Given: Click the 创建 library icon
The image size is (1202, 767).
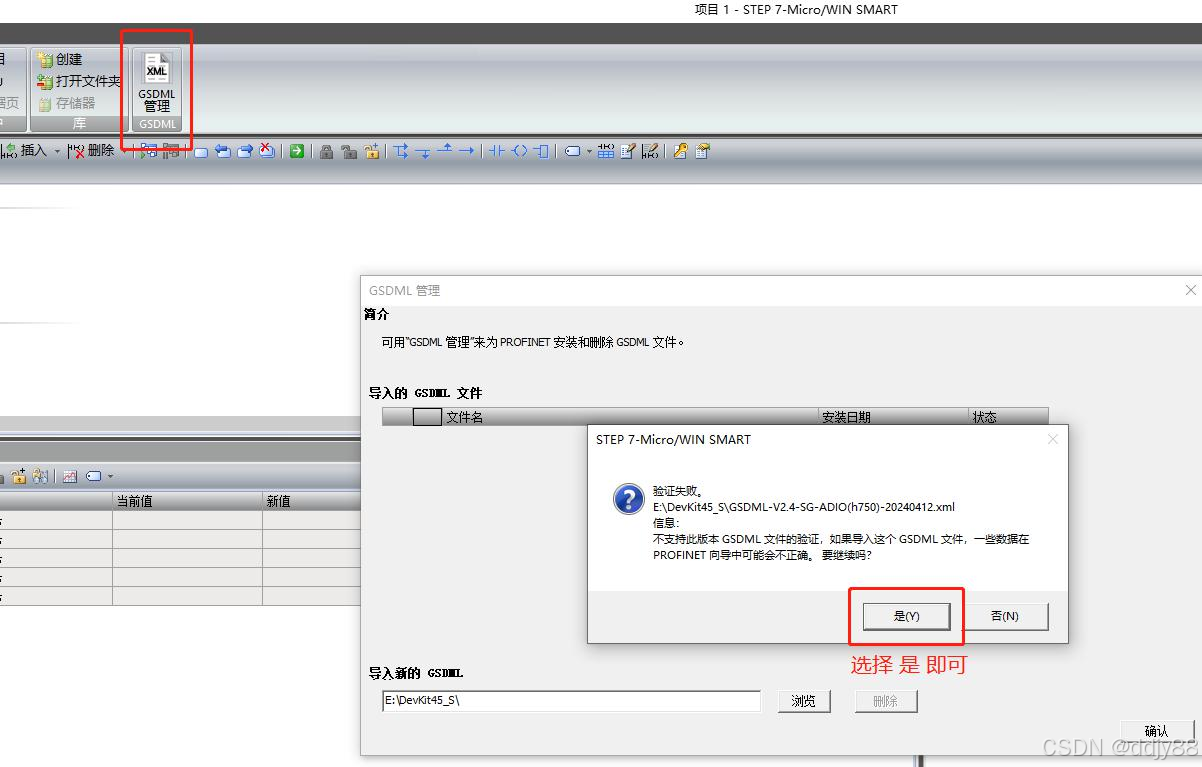Looking at the screenshot, I should [45, 59].
